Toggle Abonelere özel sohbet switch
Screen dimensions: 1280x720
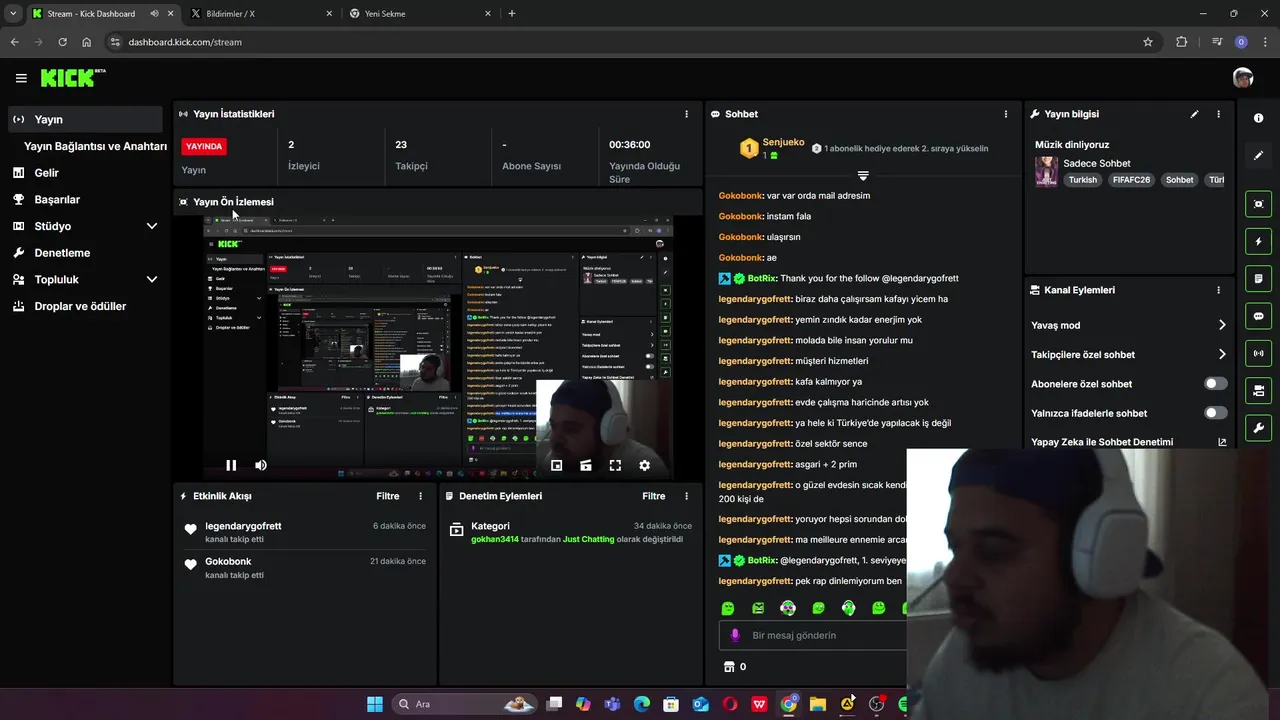coord(1216,384)
